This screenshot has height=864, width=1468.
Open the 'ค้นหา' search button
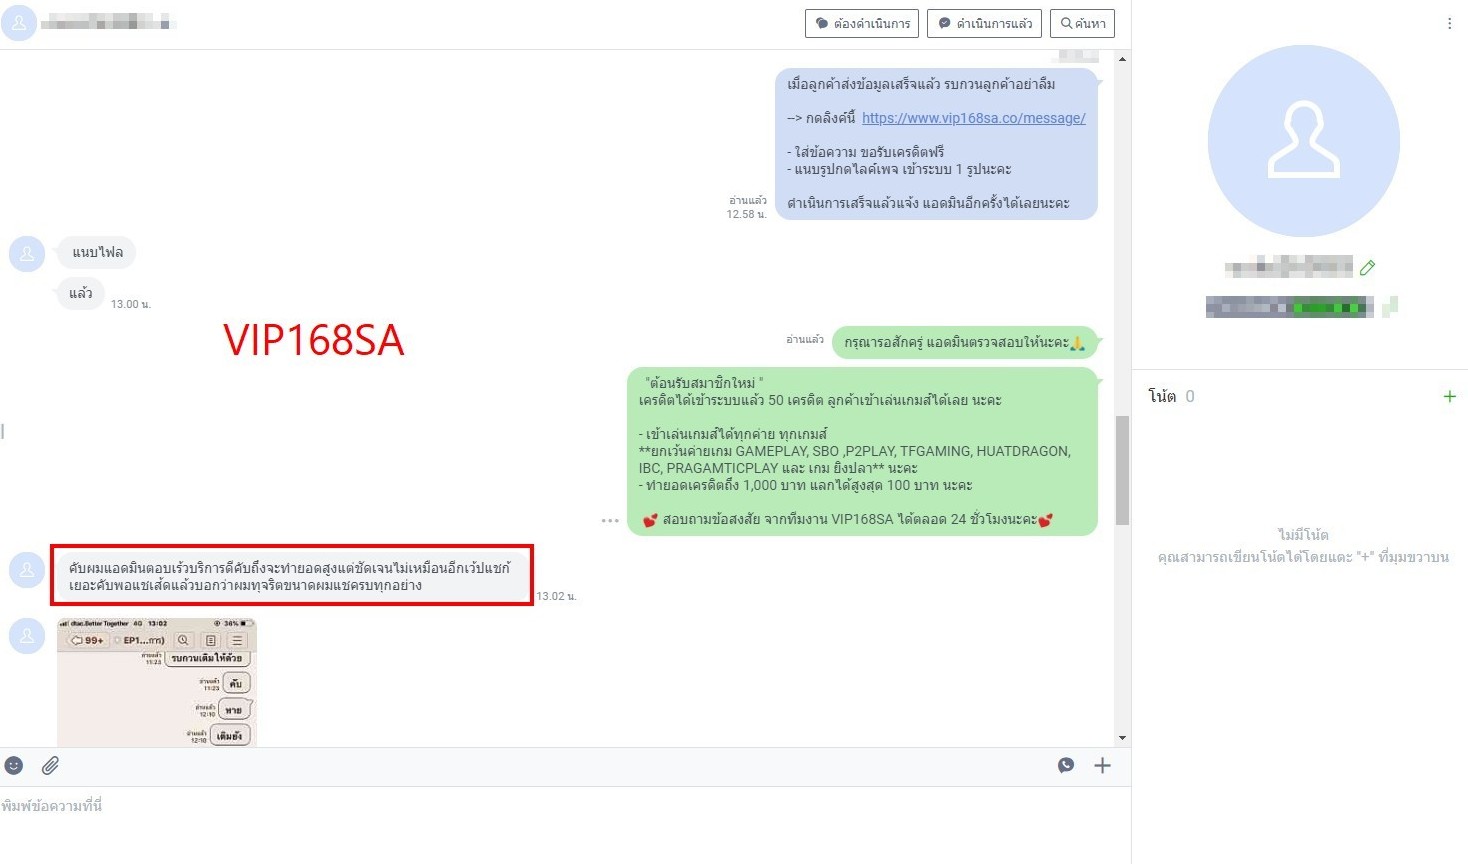pos(1082,23)
